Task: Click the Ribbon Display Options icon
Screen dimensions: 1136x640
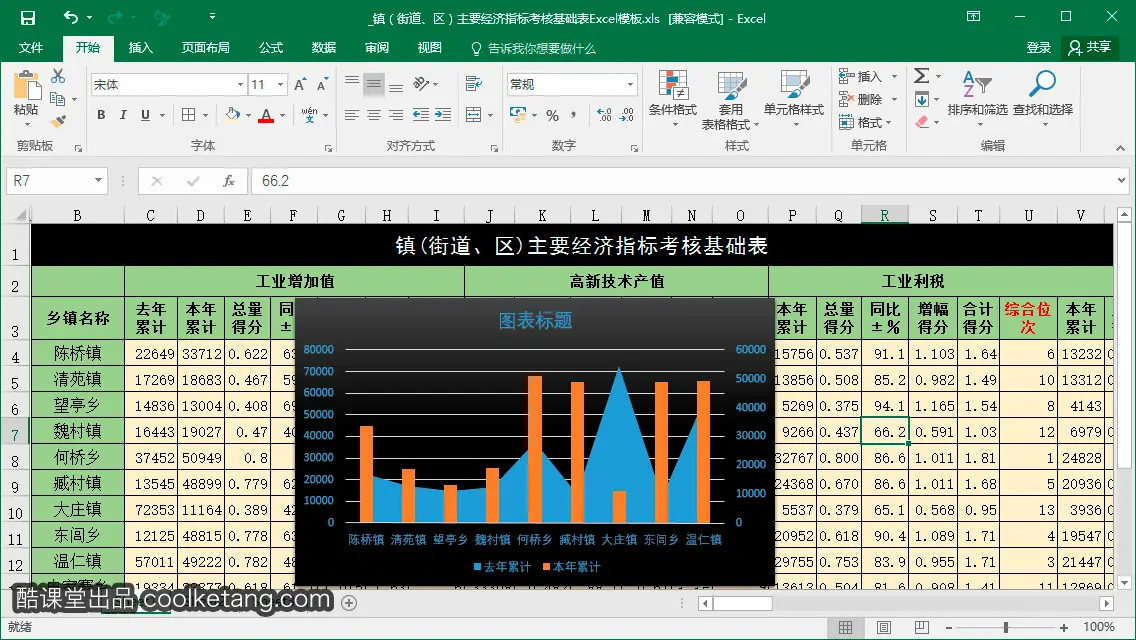Action: click(x=974, y=16)
